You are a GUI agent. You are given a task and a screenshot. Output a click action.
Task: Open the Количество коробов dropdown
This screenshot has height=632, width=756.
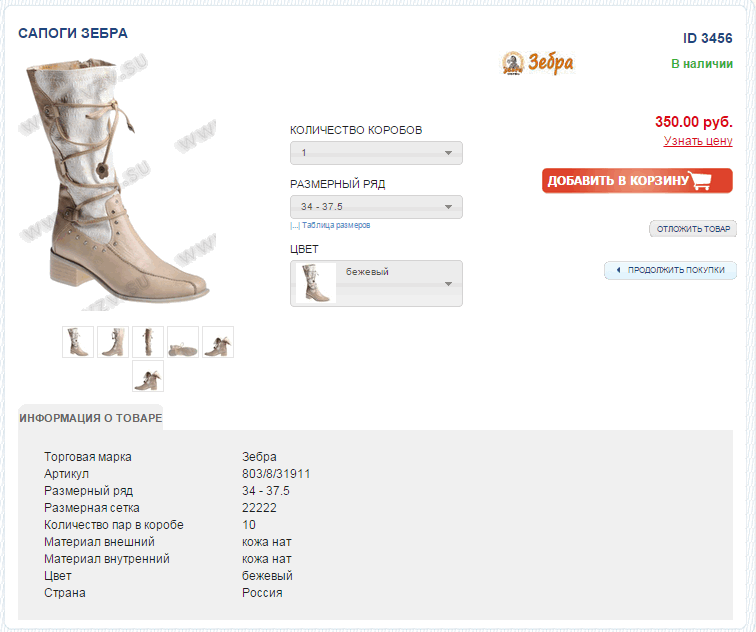[376, 153]
